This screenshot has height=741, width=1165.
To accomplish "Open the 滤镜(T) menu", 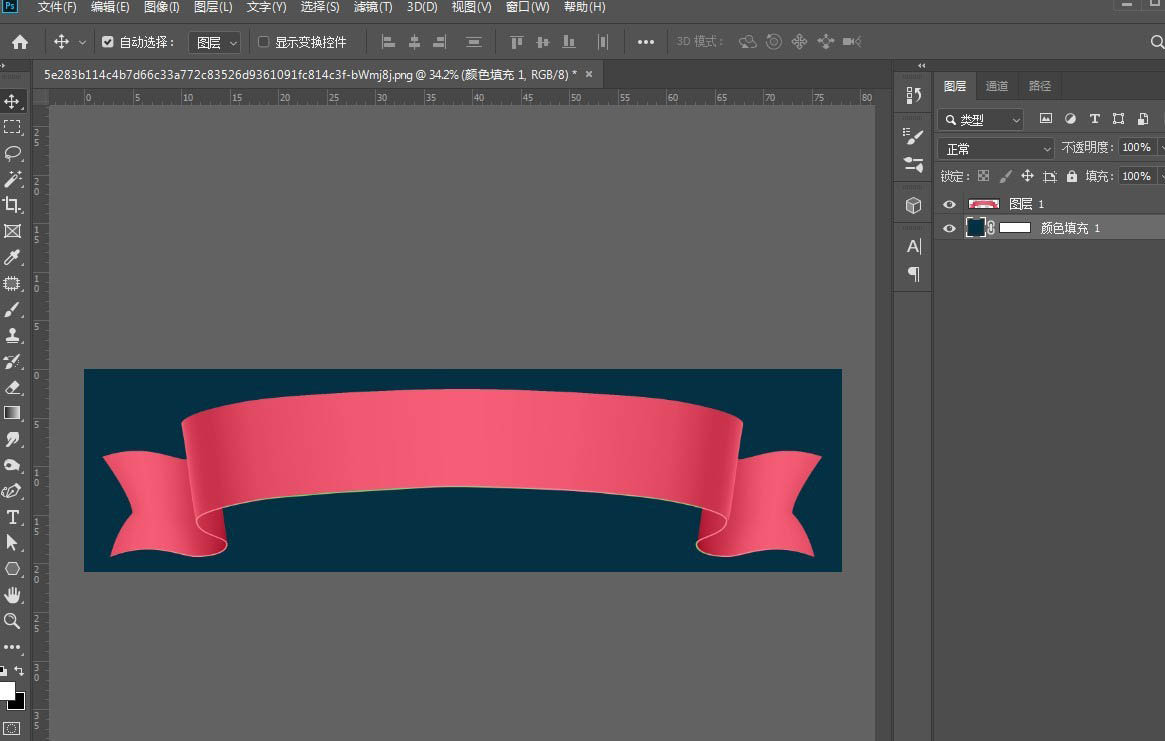I will tap(373, 7).
